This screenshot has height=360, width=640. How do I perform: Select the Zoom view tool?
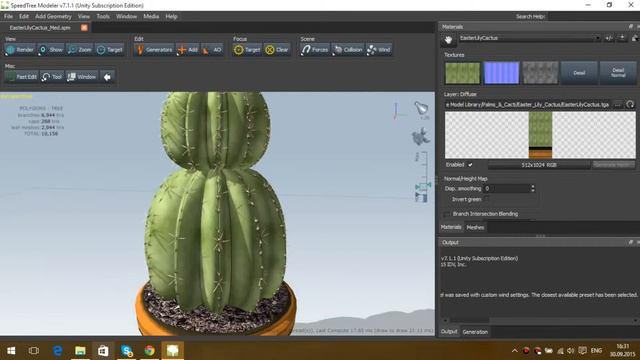point(80,50)
